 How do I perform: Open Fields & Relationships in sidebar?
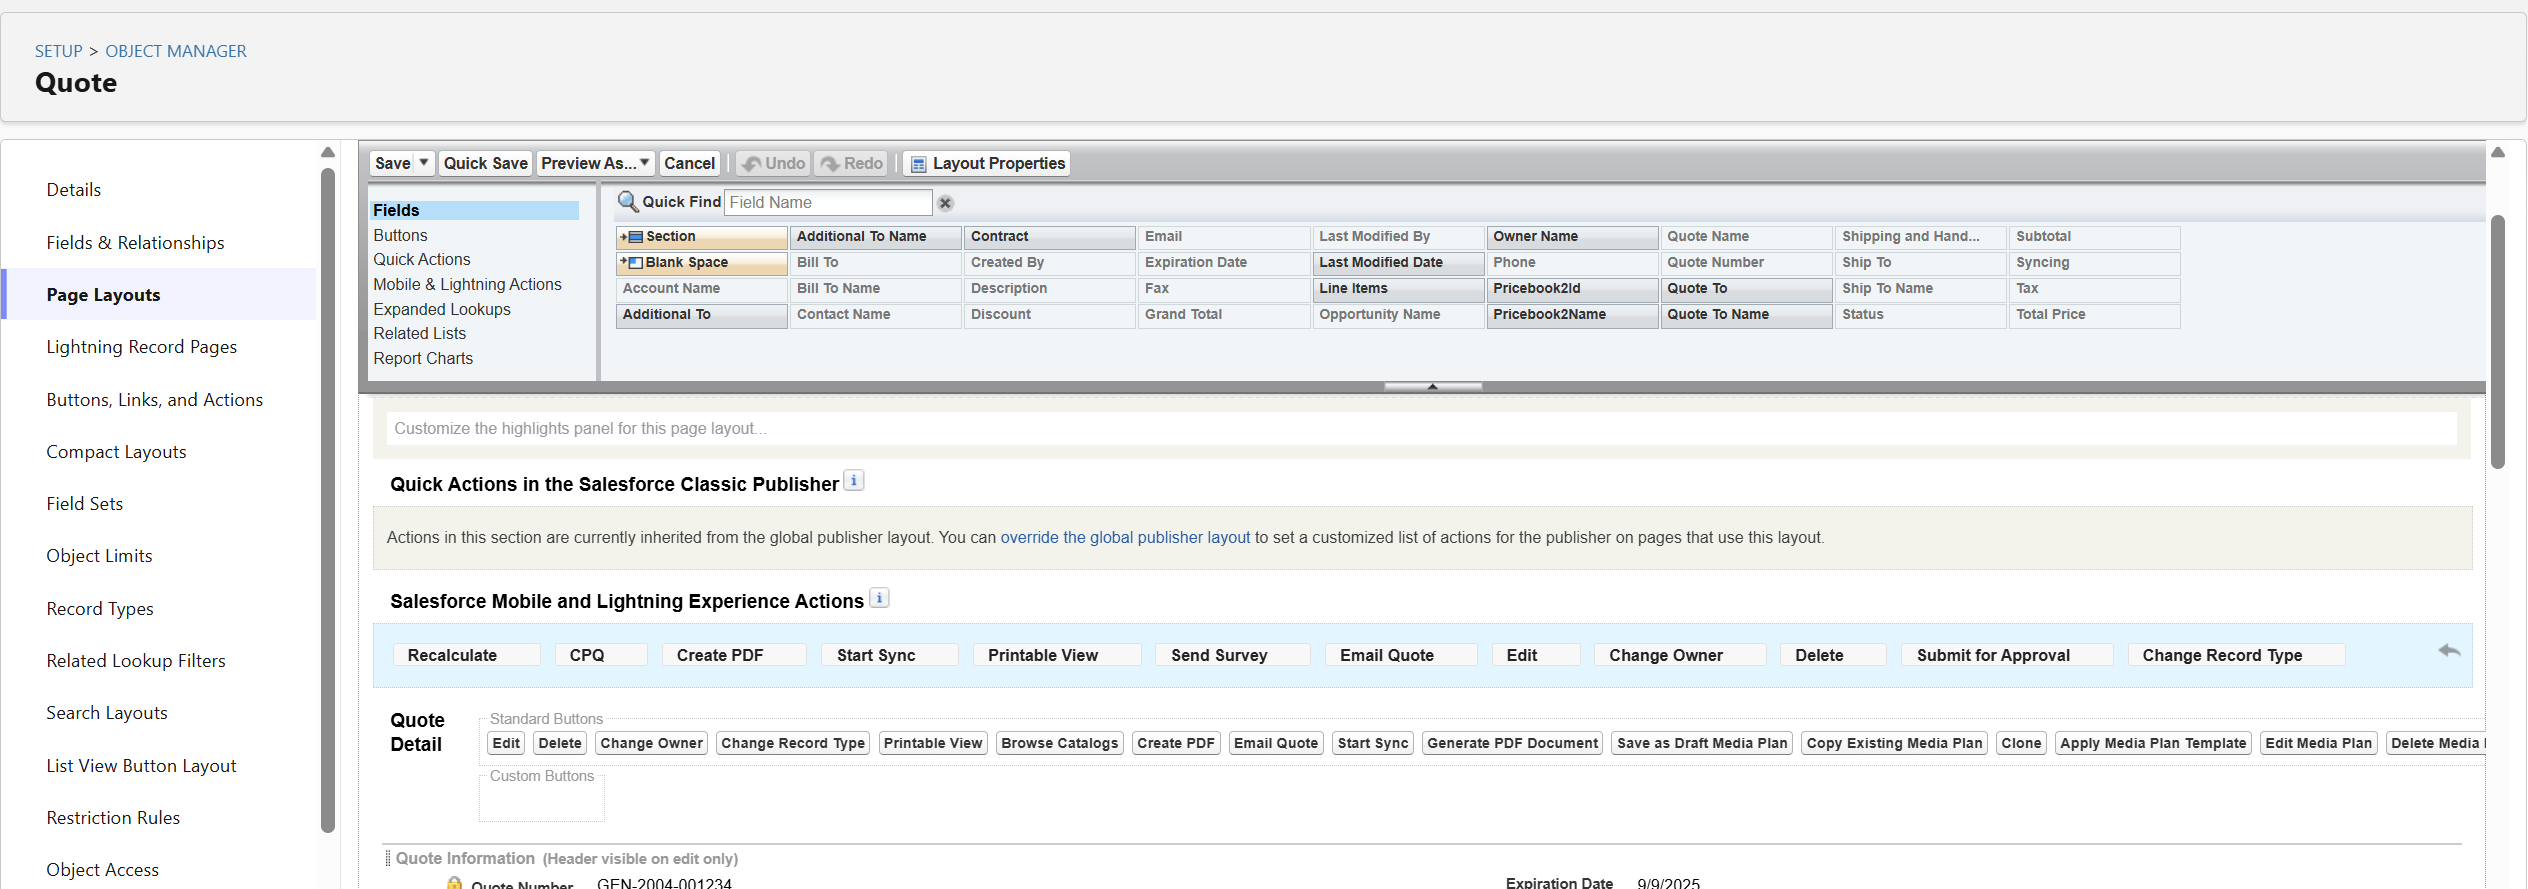[x=135, y=243]
